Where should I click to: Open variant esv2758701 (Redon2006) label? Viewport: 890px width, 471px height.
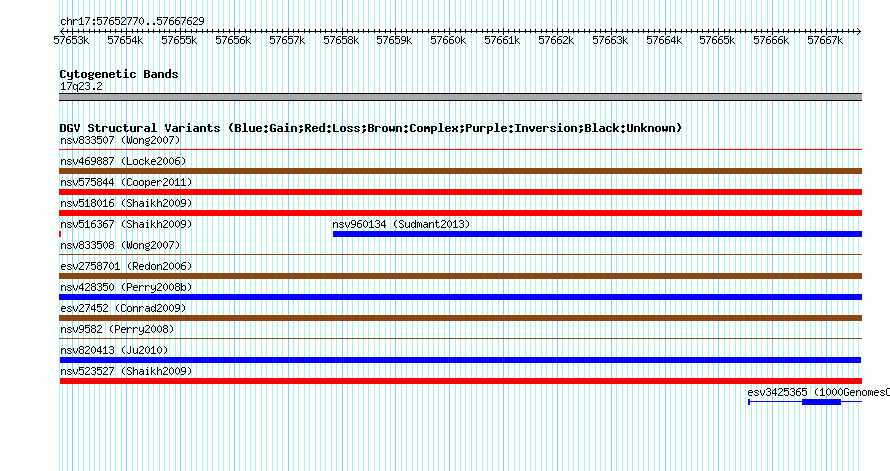click(126, 266)
